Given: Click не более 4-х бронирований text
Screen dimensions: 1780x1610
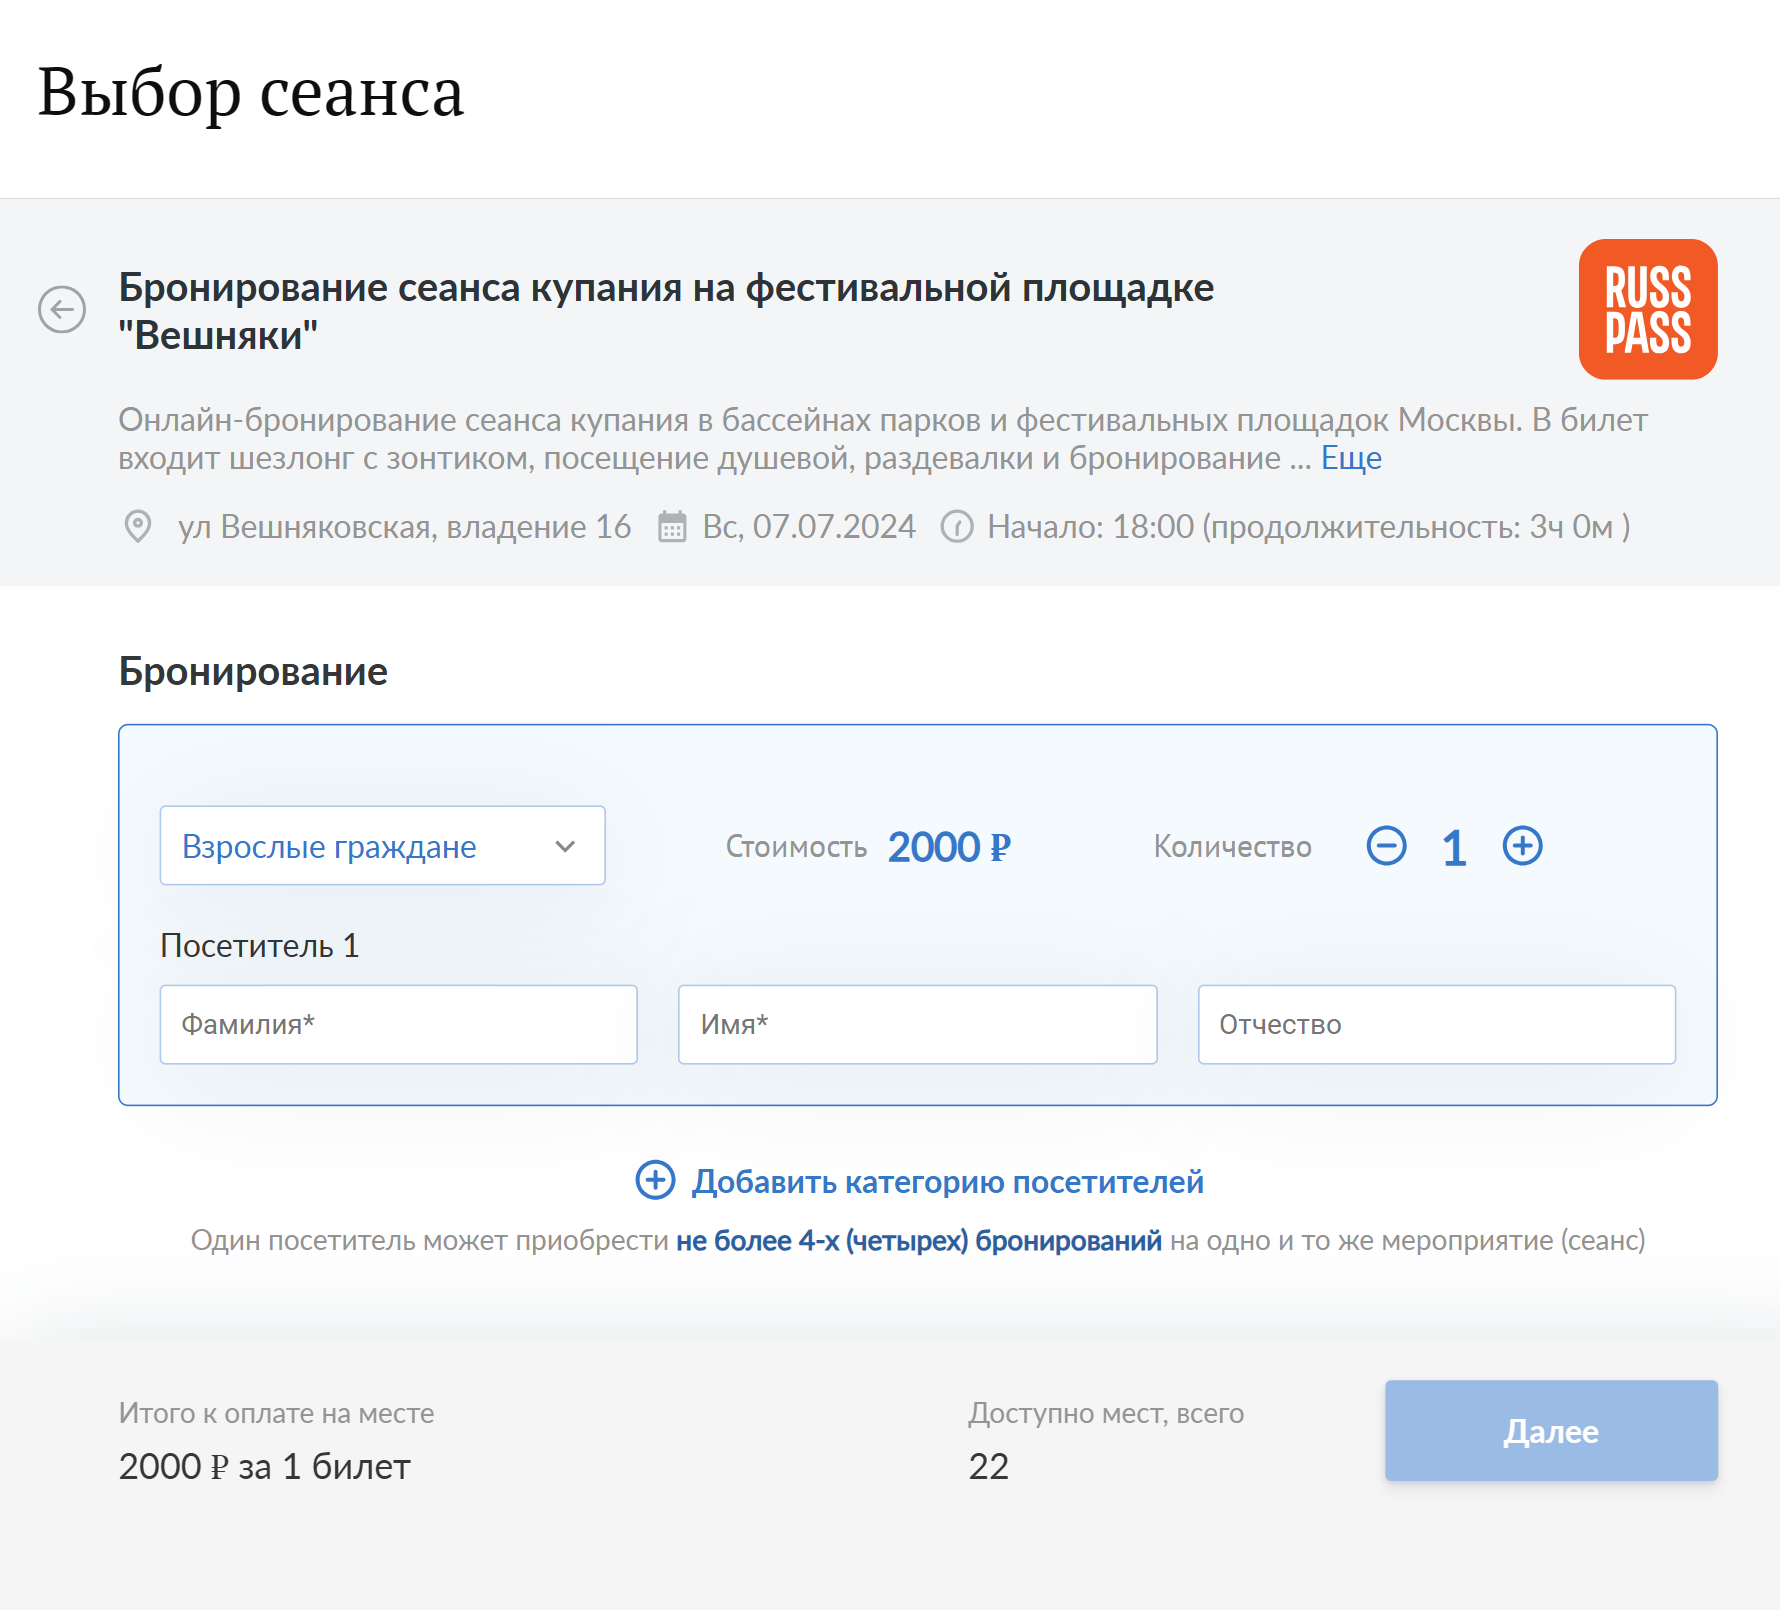Looking at the screenshot, I should pos(918,1241).
